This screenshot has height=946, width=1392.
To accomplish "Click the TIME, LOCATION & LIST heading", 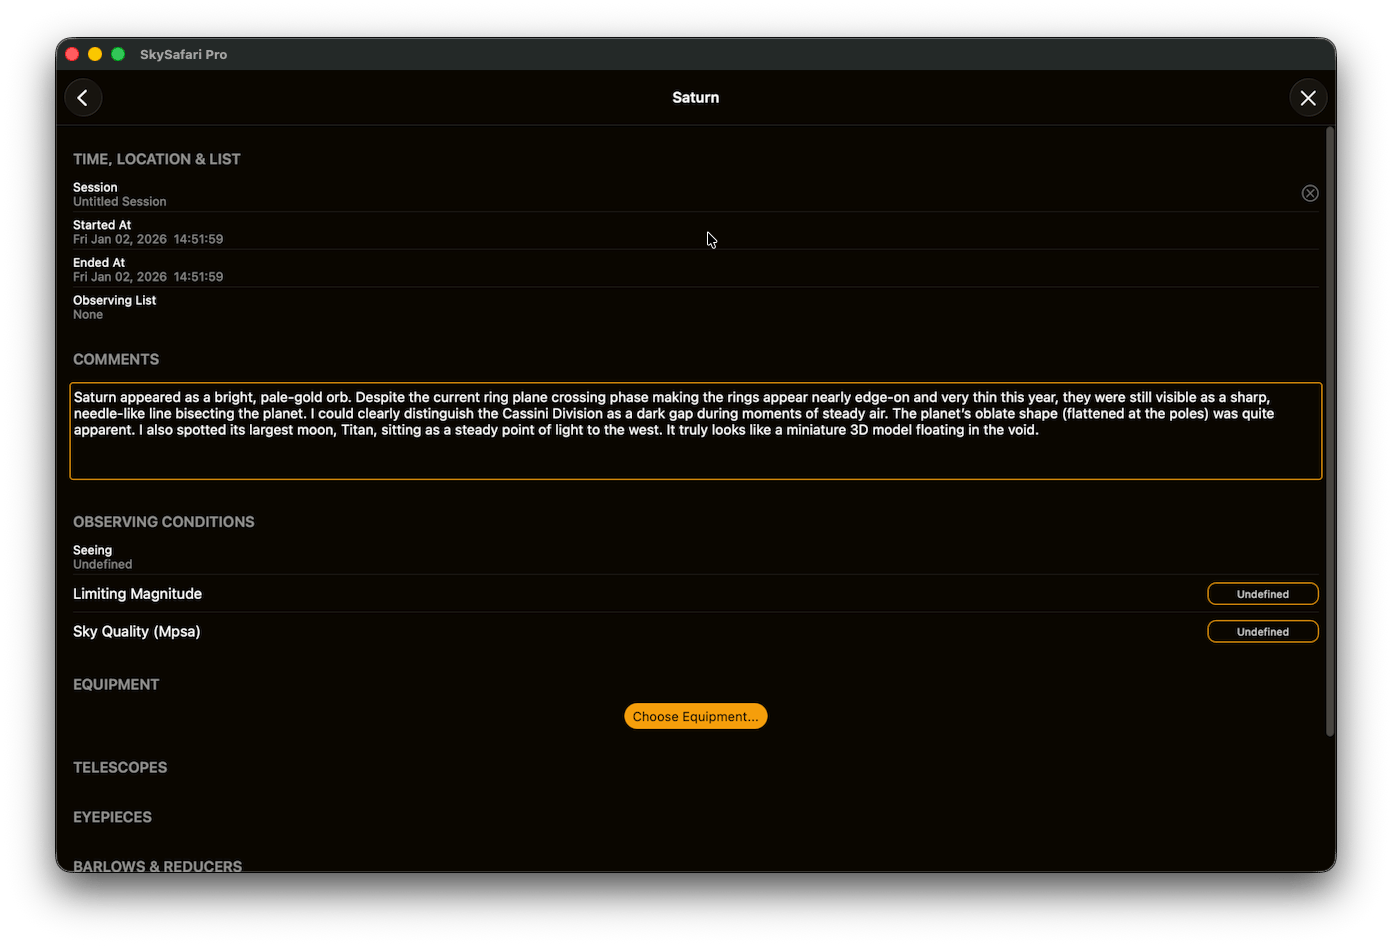I will 157,159.
